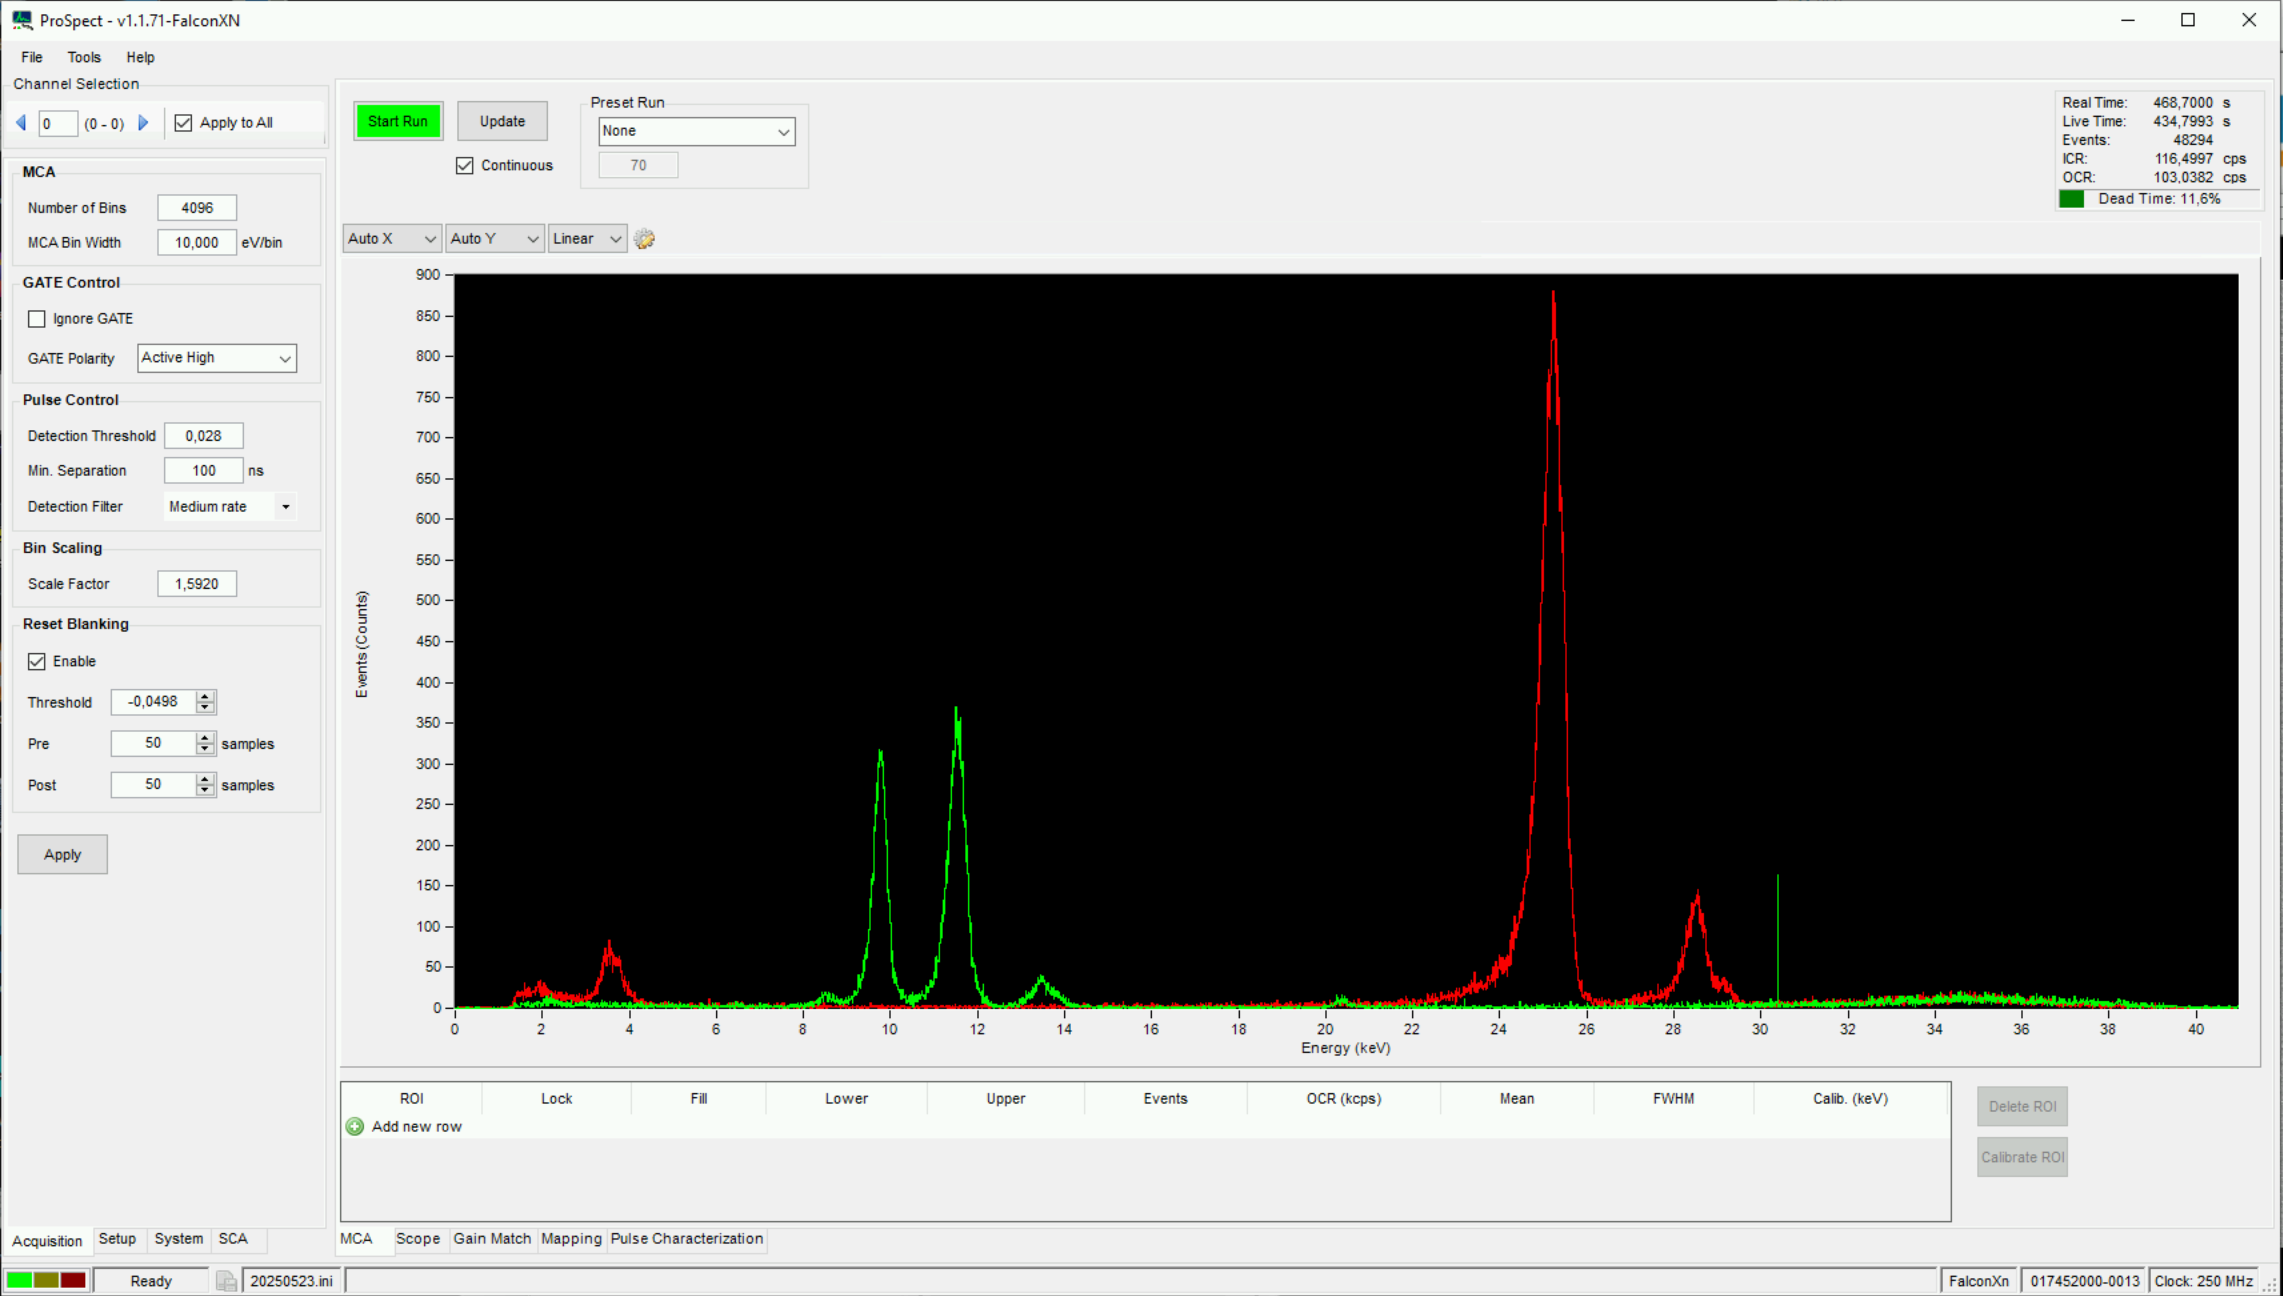Viewport: 2283px width, 1296px height.
Task: Click the Detection Threshold input field
Action: point(203,436)
